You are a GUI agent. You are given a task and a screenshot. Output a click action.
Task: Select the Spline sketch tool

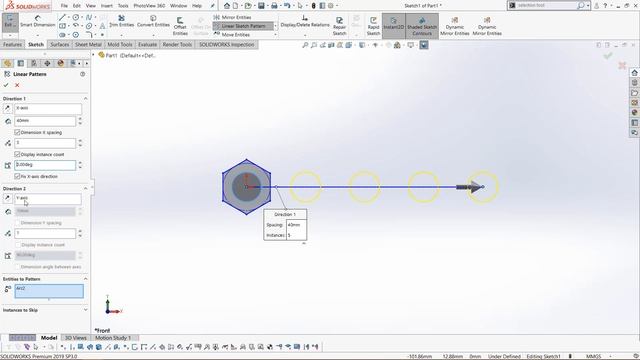click(x=89, y=17)
